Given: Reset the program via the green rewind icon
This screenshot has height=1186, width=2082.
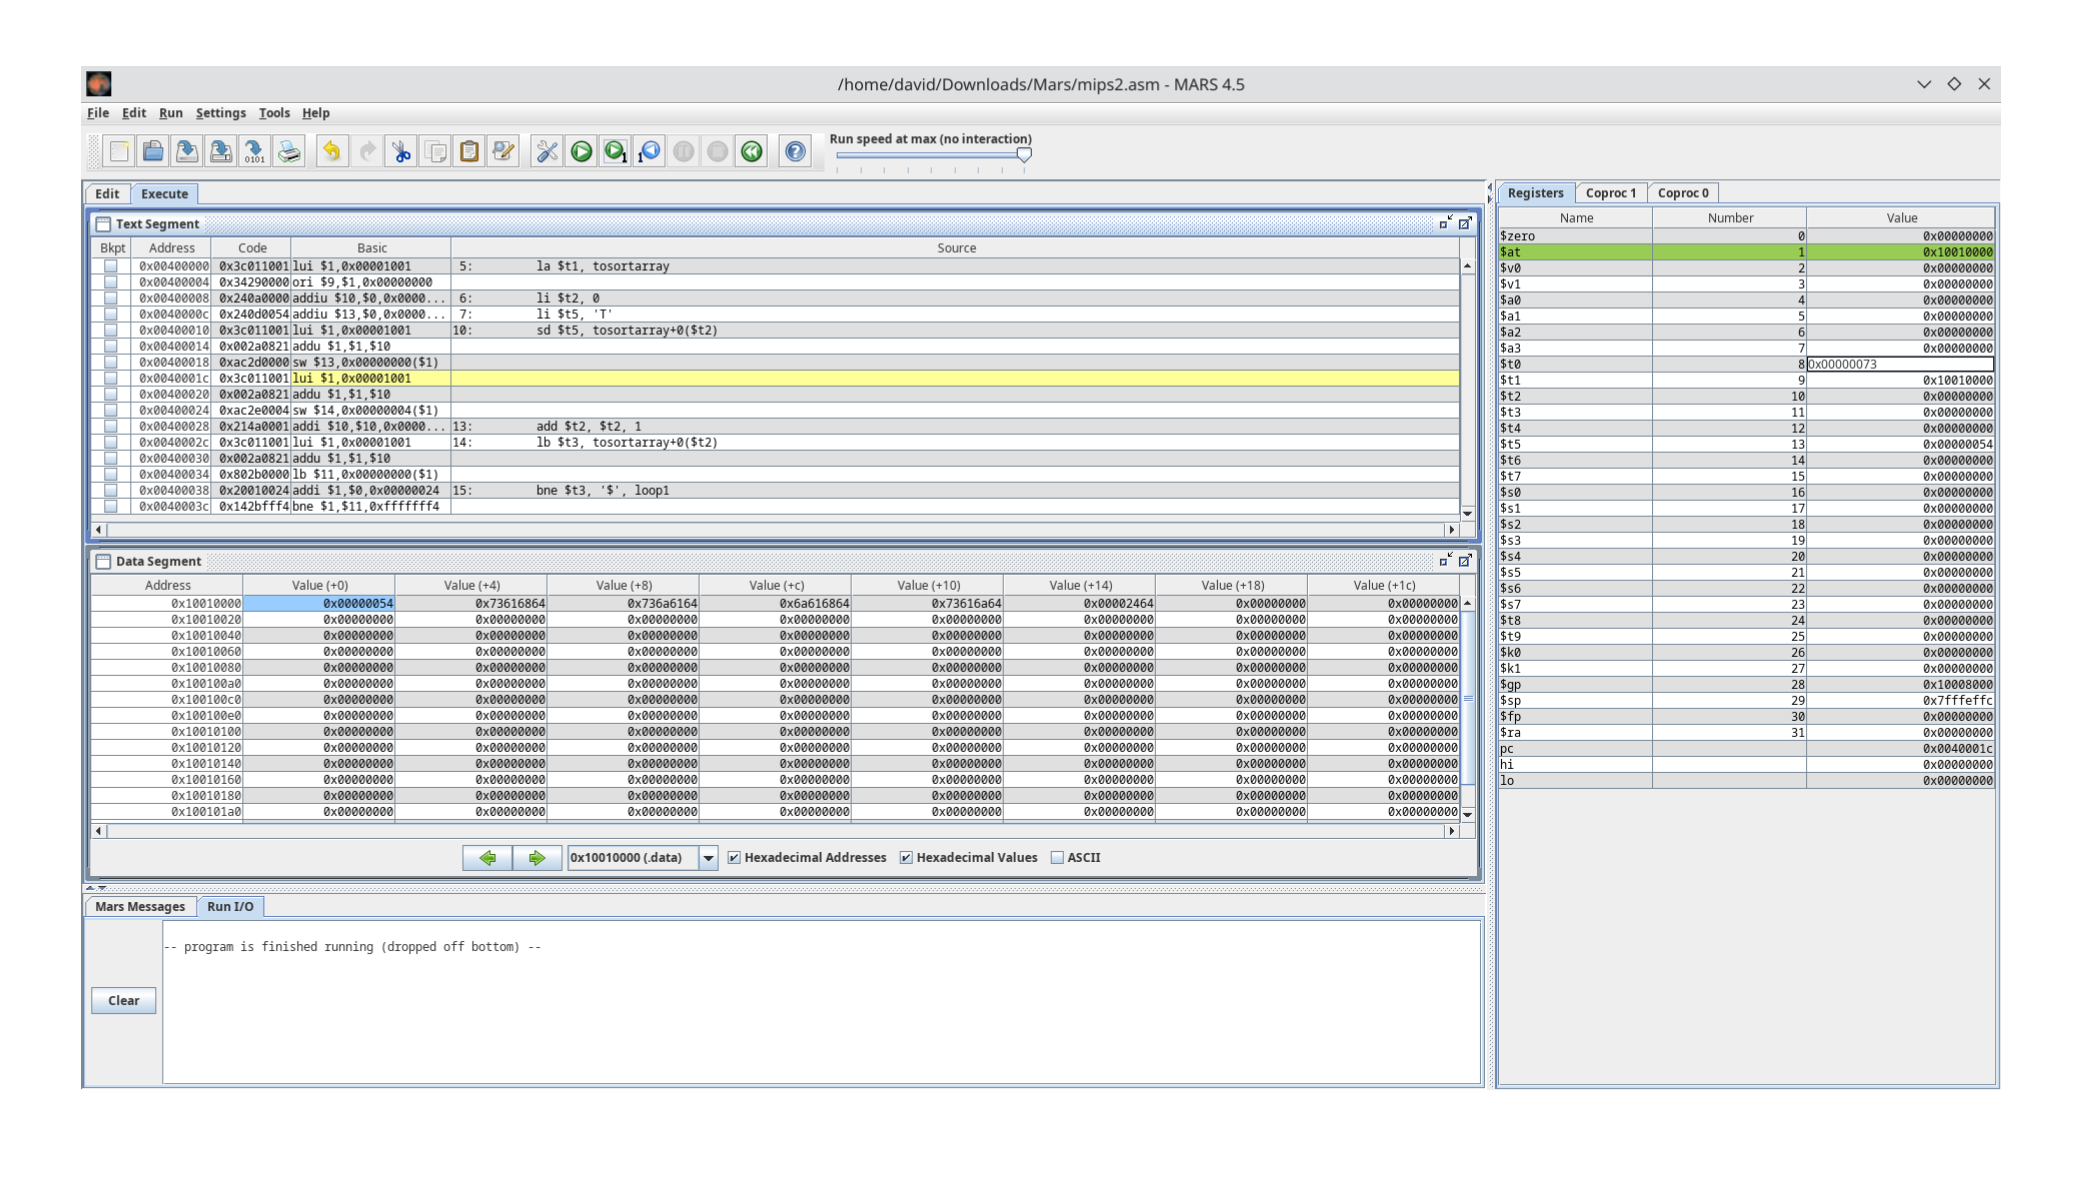Looking at the screenshot, I should pyautogui.click(x=750, y=152).
